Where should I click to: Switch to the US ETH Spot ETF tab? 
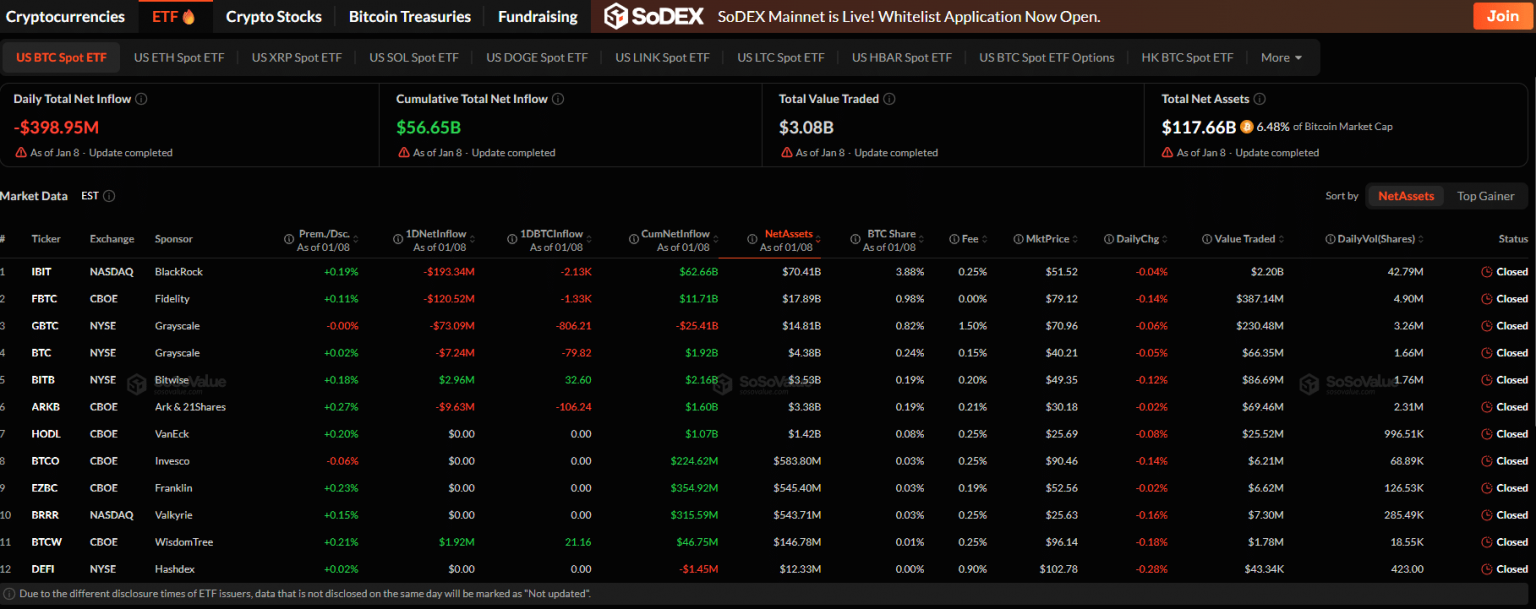179,58
